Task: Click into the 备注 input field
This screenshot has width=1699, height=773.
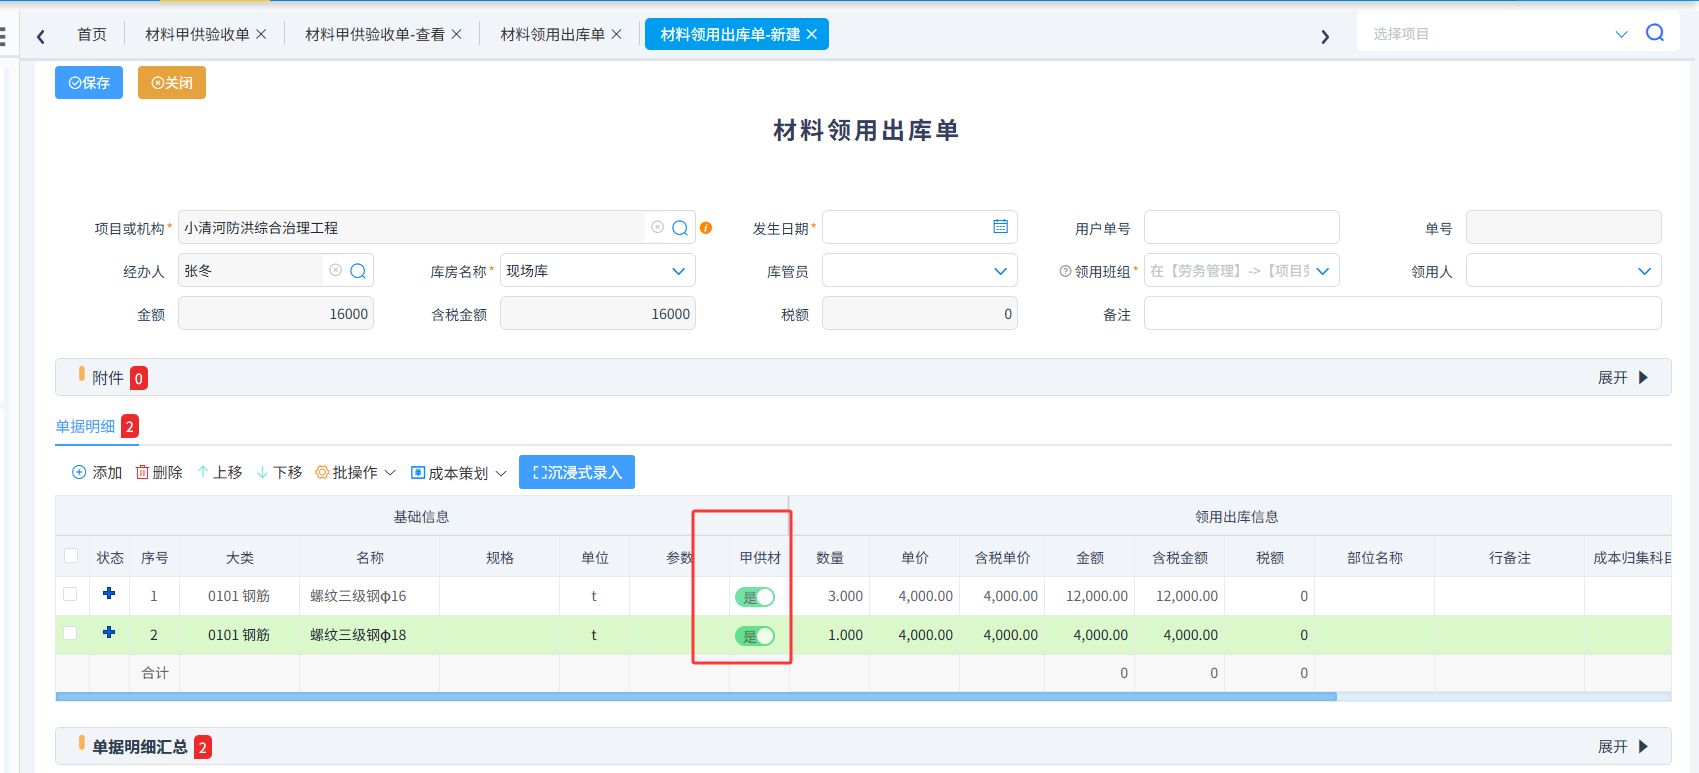Action: [x=1402, y=314]
